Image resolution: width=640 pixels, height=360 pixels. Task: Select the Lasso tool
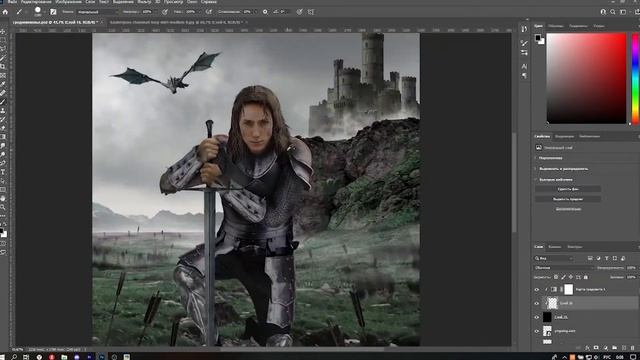pyautogui.click(x=3, y=49)
